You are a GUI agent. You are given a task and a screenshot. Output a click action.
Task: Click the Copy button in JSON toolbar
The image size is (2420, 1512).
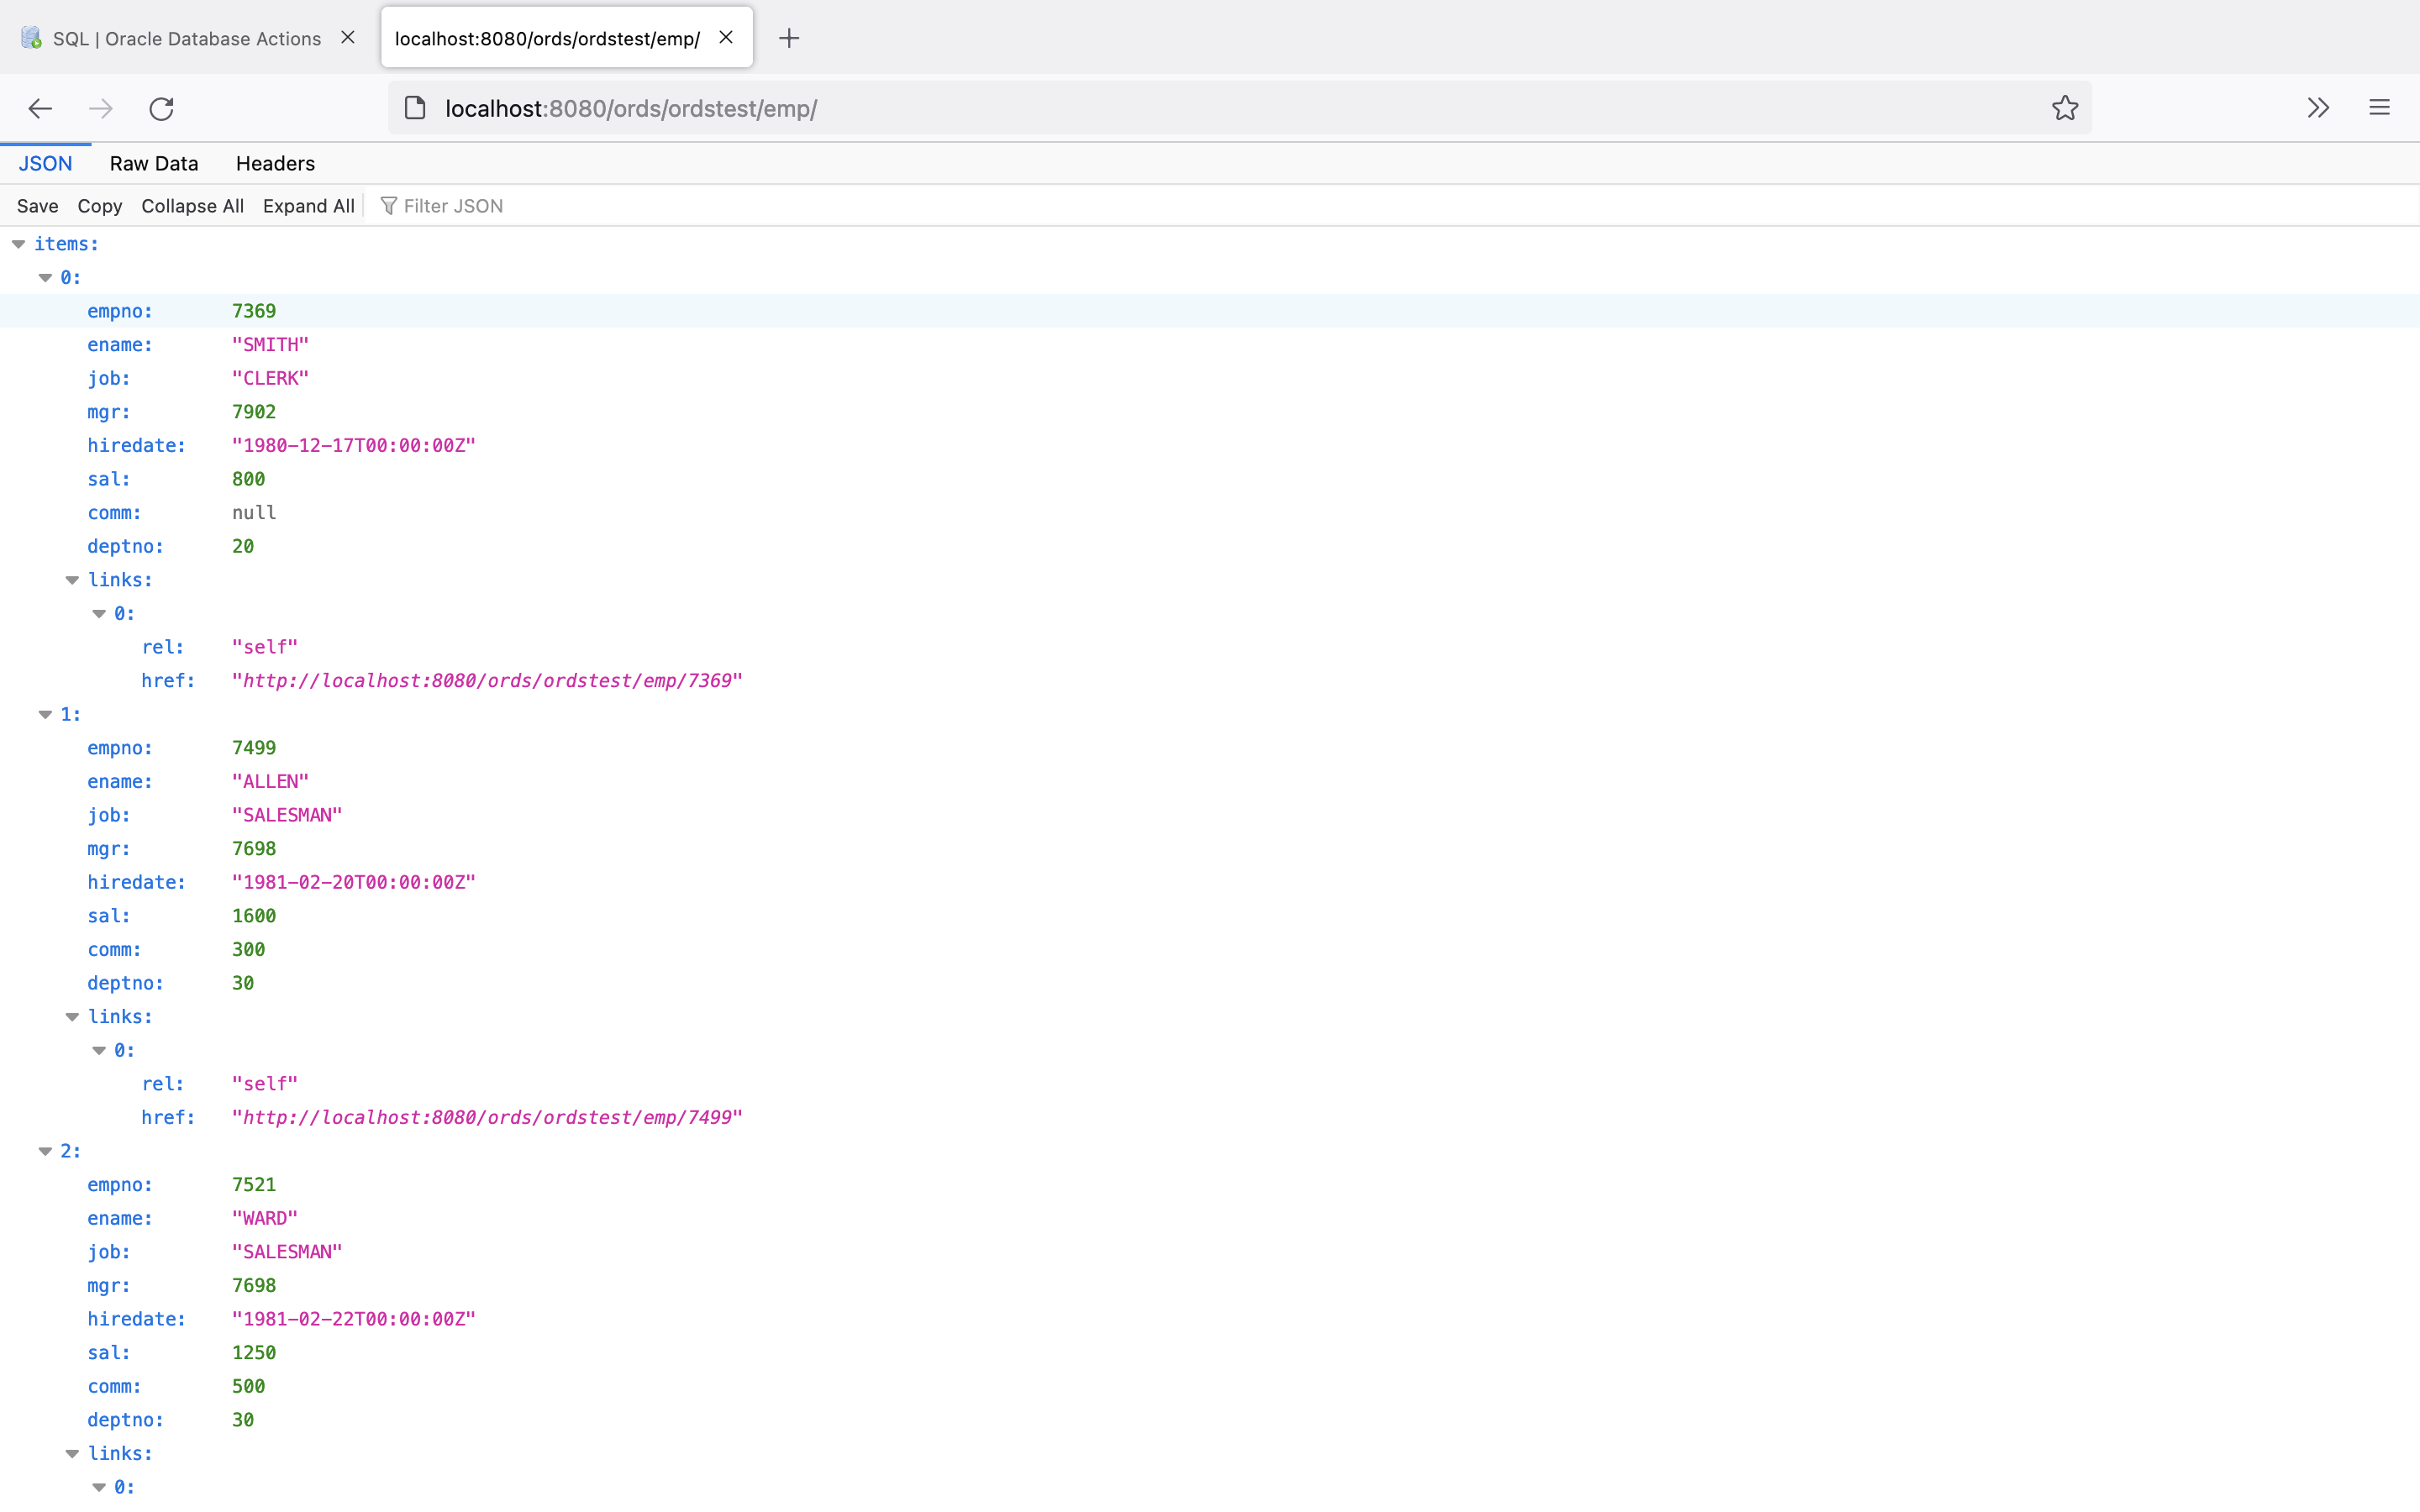point(100,206)
